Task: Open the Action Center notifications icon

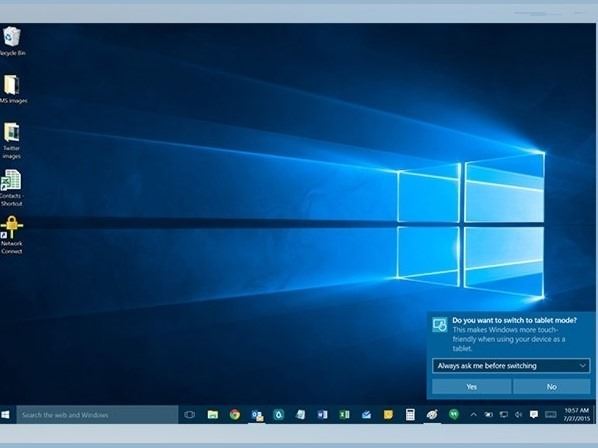Action: [534, 414]
